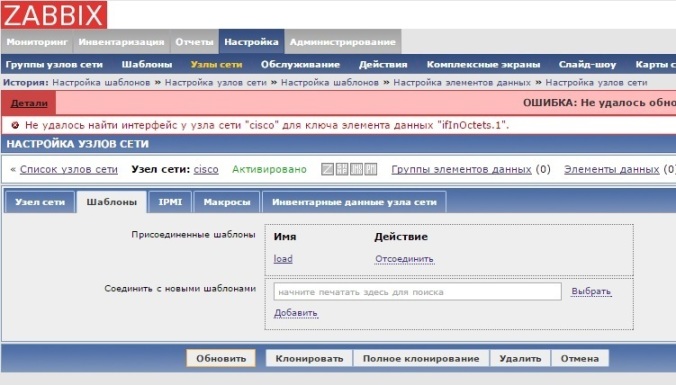Click the Полное клонирование button
The height and width of the screenshot is (385, 676).
[421, 358]
